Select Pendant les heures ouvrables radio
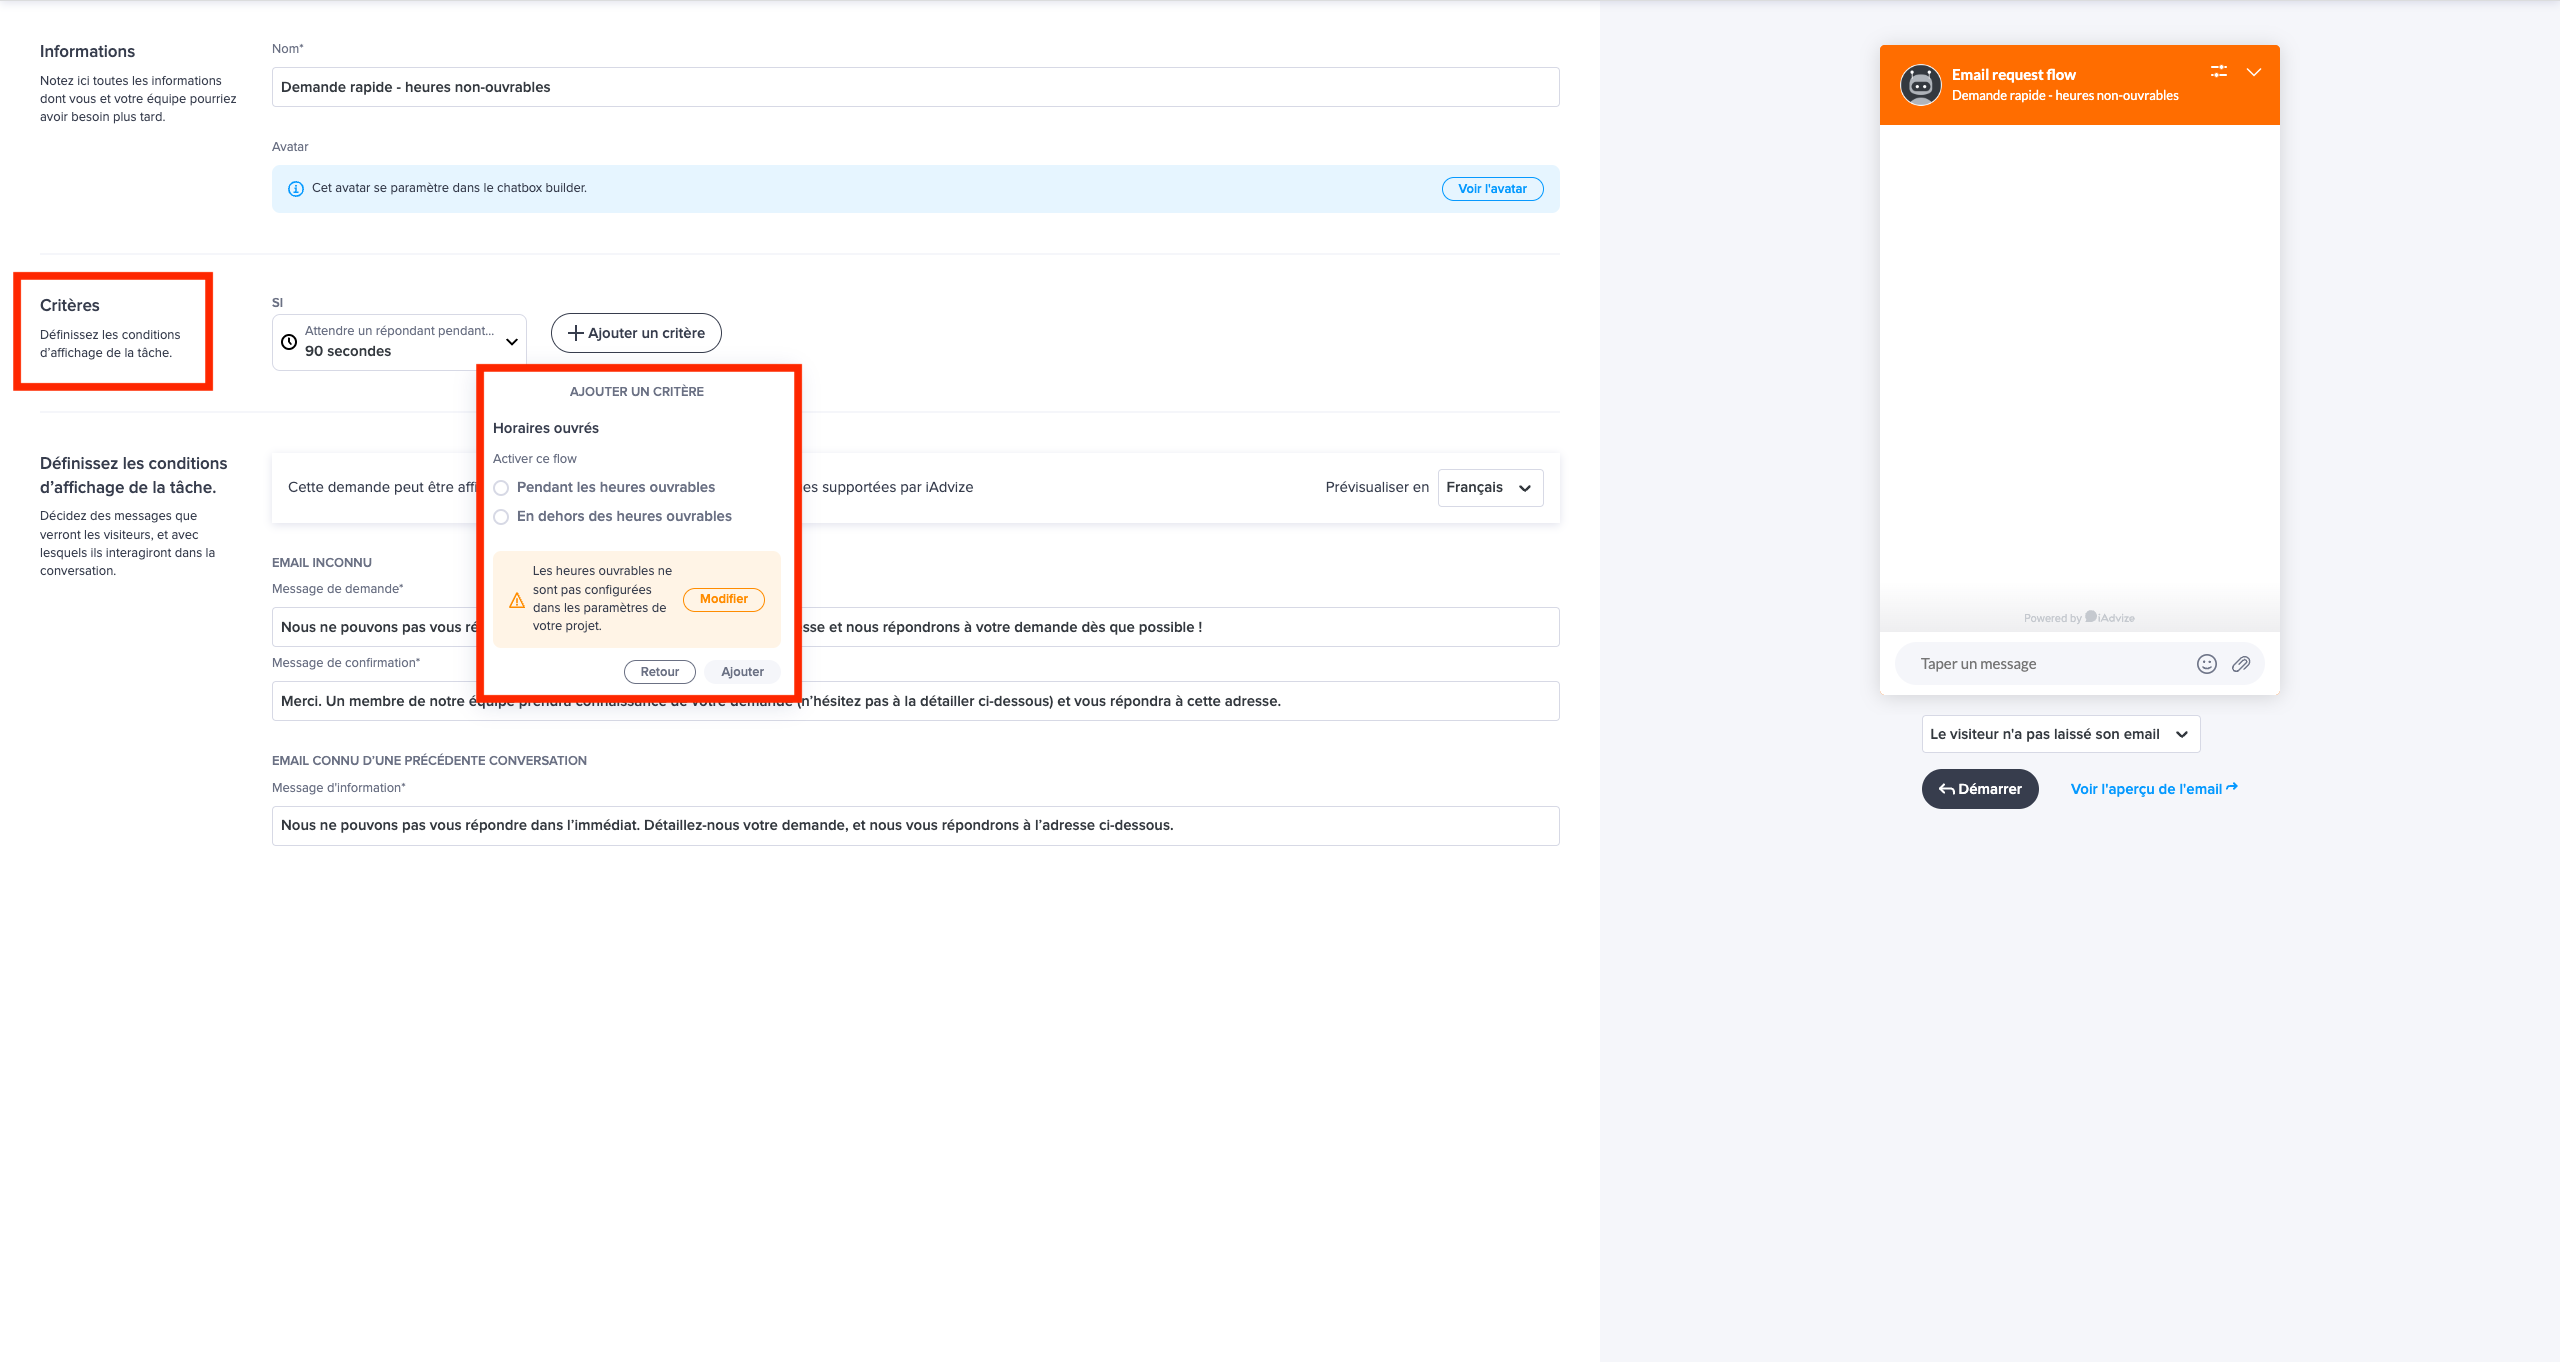The image size is (2560, 1362). tap(501, 488)
